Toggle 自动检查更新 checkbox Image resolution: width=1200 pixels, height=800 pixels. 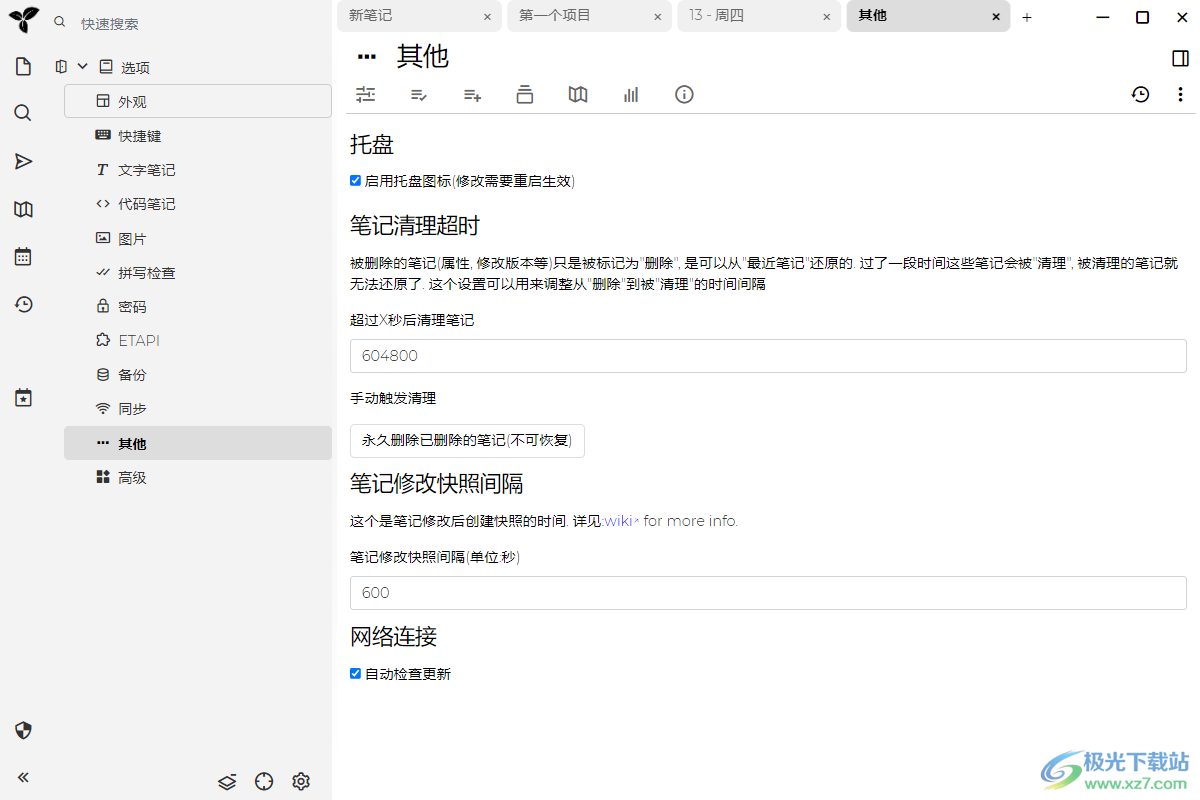click(x=355, y=674)
